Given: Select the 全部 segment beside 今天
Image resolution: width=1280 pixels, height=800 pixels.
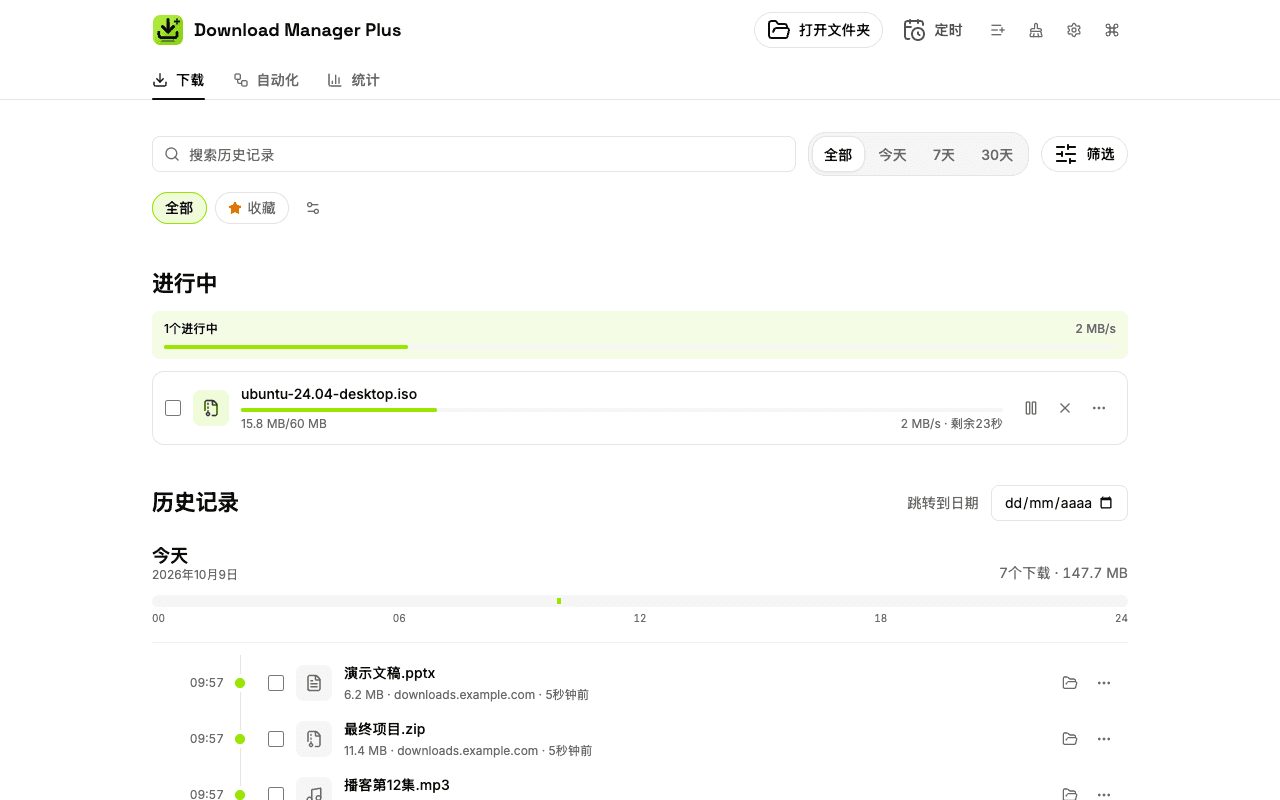Looking at the screenshot, I should [x=838, y=155].
